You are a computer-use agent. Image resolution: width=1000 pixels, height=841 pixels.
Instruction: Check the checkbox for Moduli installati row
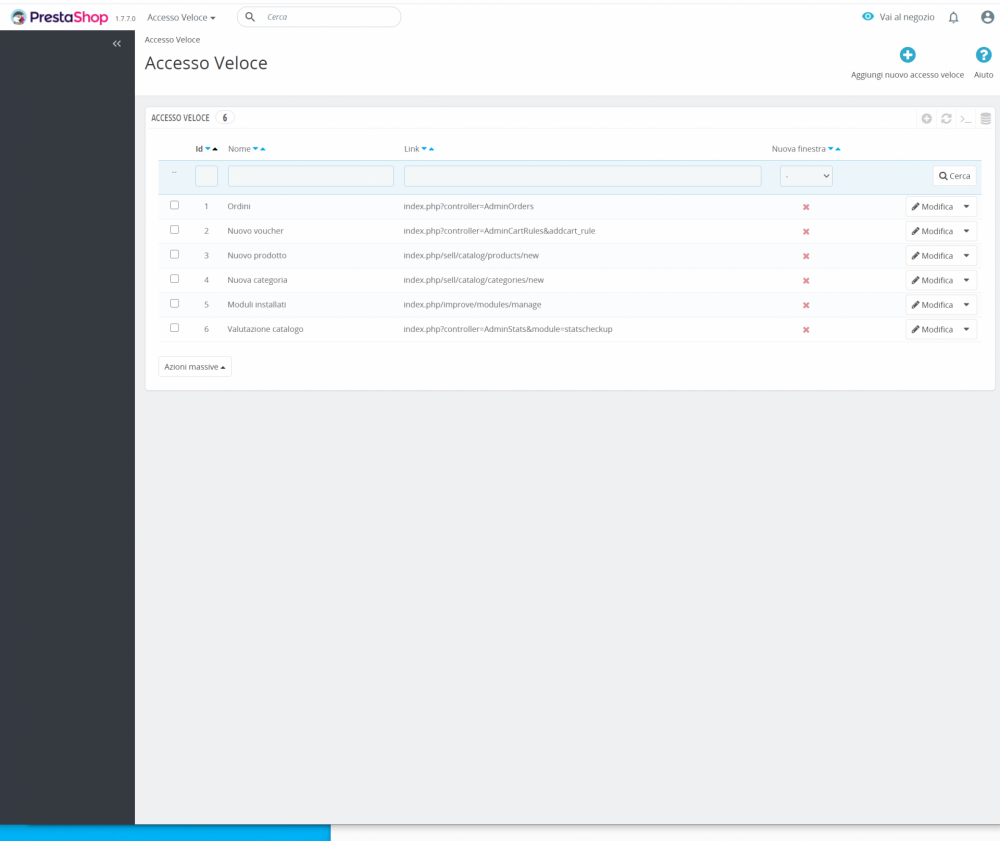pyautogui.click(x=174, y=303)
